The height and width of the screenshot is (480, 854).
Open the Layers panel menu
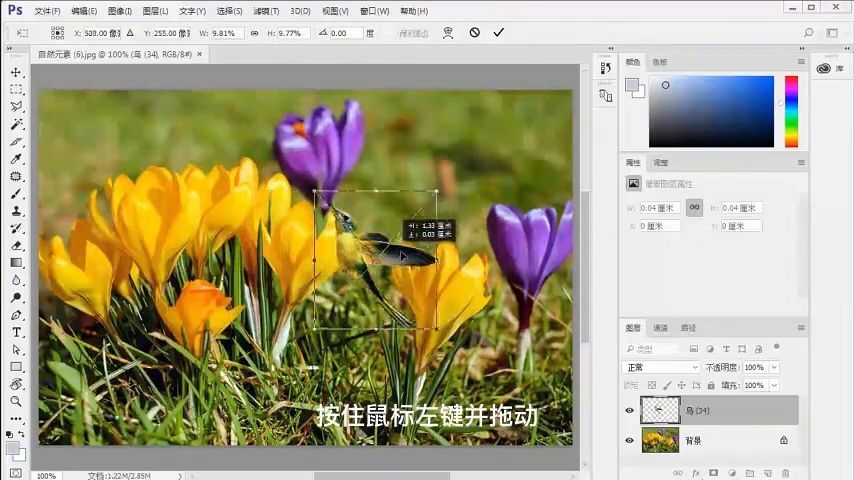tap(801, 327)
